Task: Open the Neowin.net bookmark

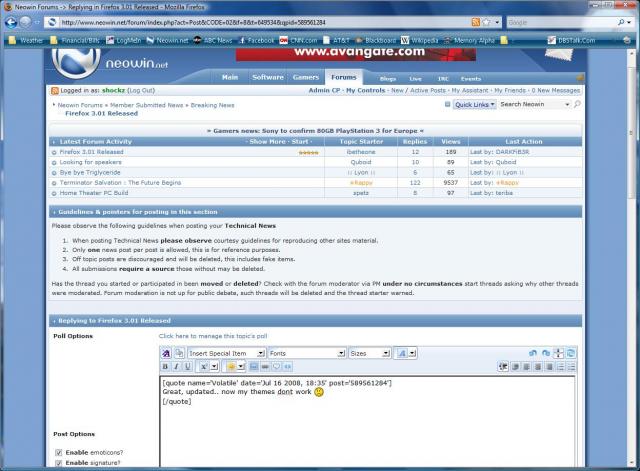Action: [x=167, y=40]
